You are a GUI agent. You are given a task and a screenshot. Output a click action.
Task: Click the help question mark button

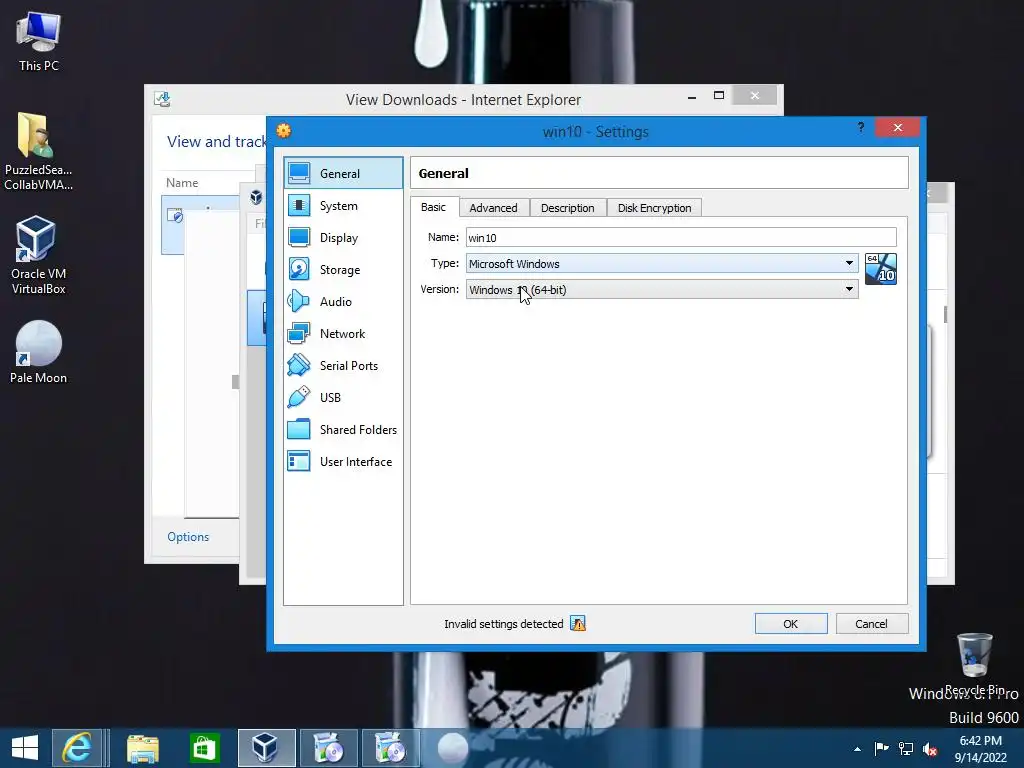point(861,127)
